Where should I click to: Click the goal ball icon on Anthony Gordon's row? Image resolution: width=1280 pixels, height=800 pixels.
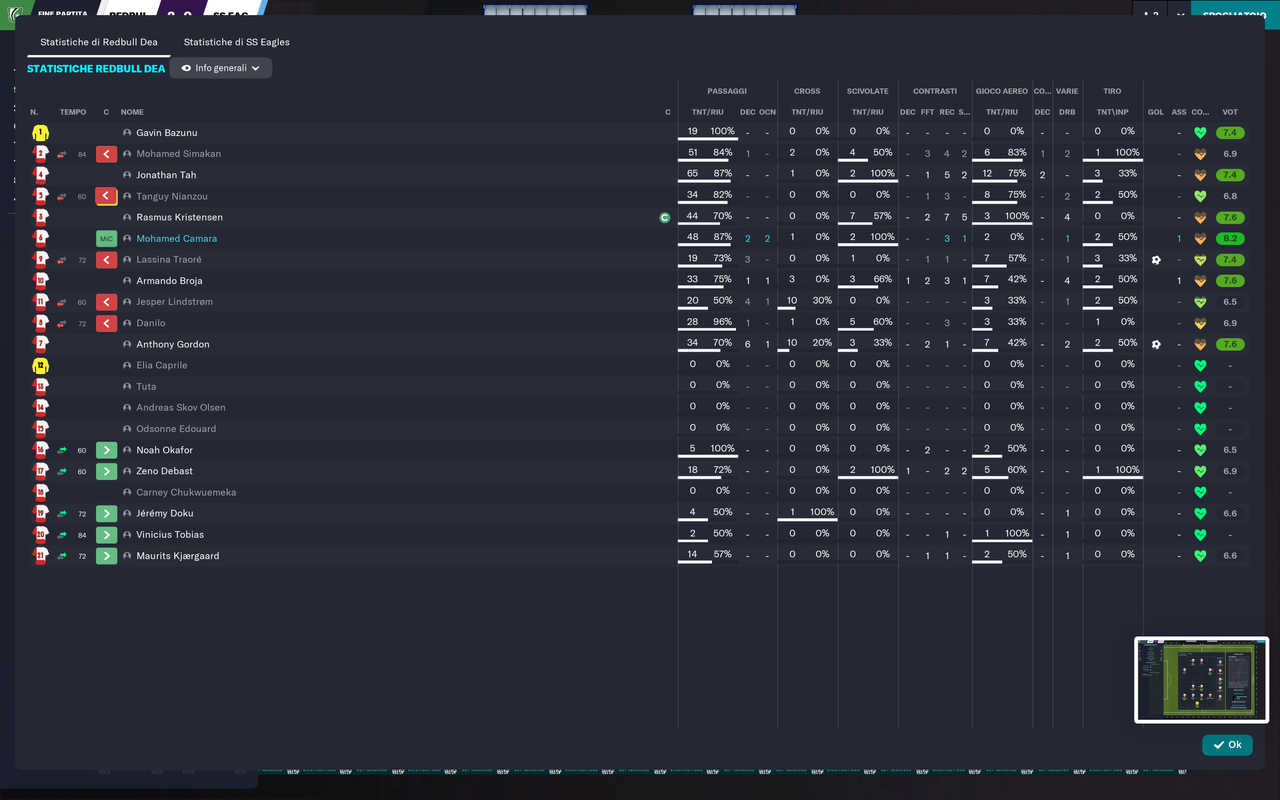coord(1156,344)
